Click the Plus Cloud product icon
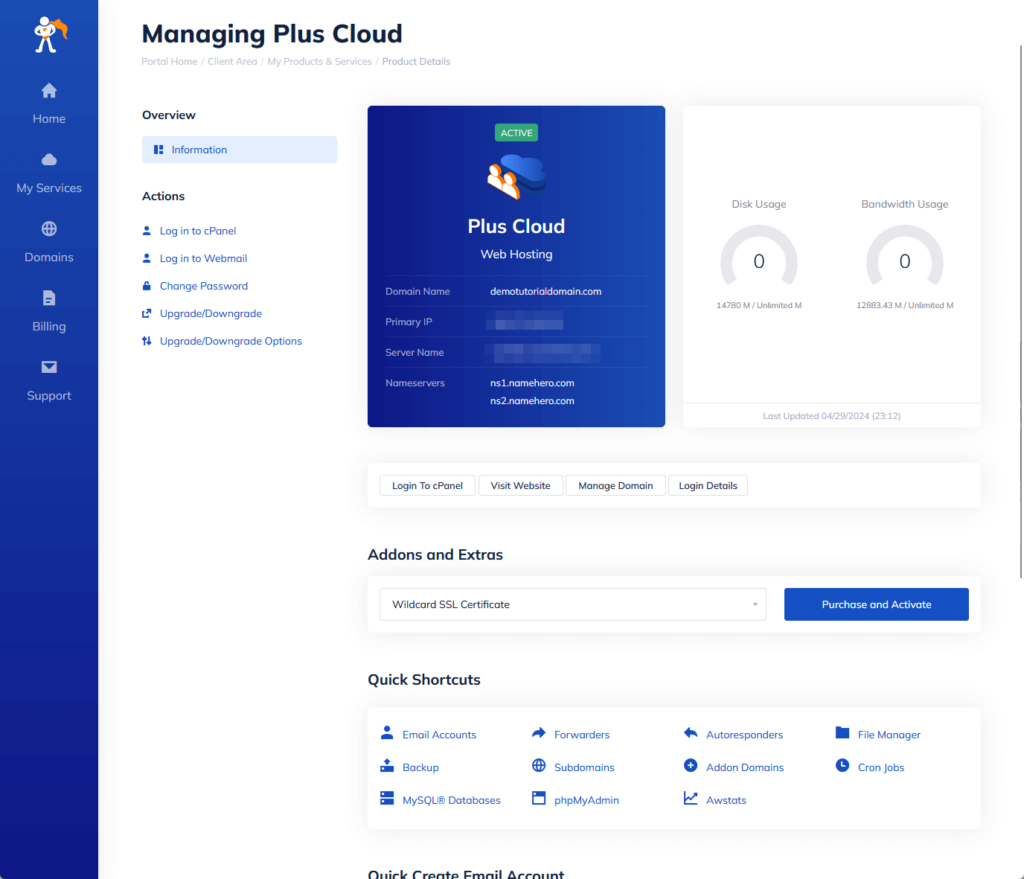The image size is (1024, 879). [516, 176]
